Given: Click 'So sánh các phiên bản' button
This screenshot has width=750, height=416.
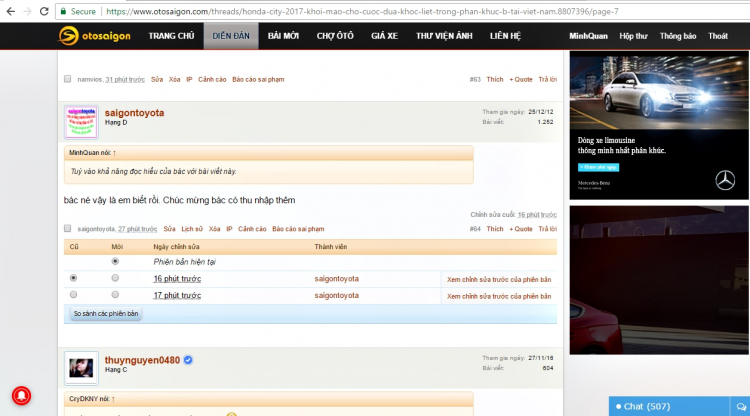Looking at the screenshot, I should click(106, 314).
